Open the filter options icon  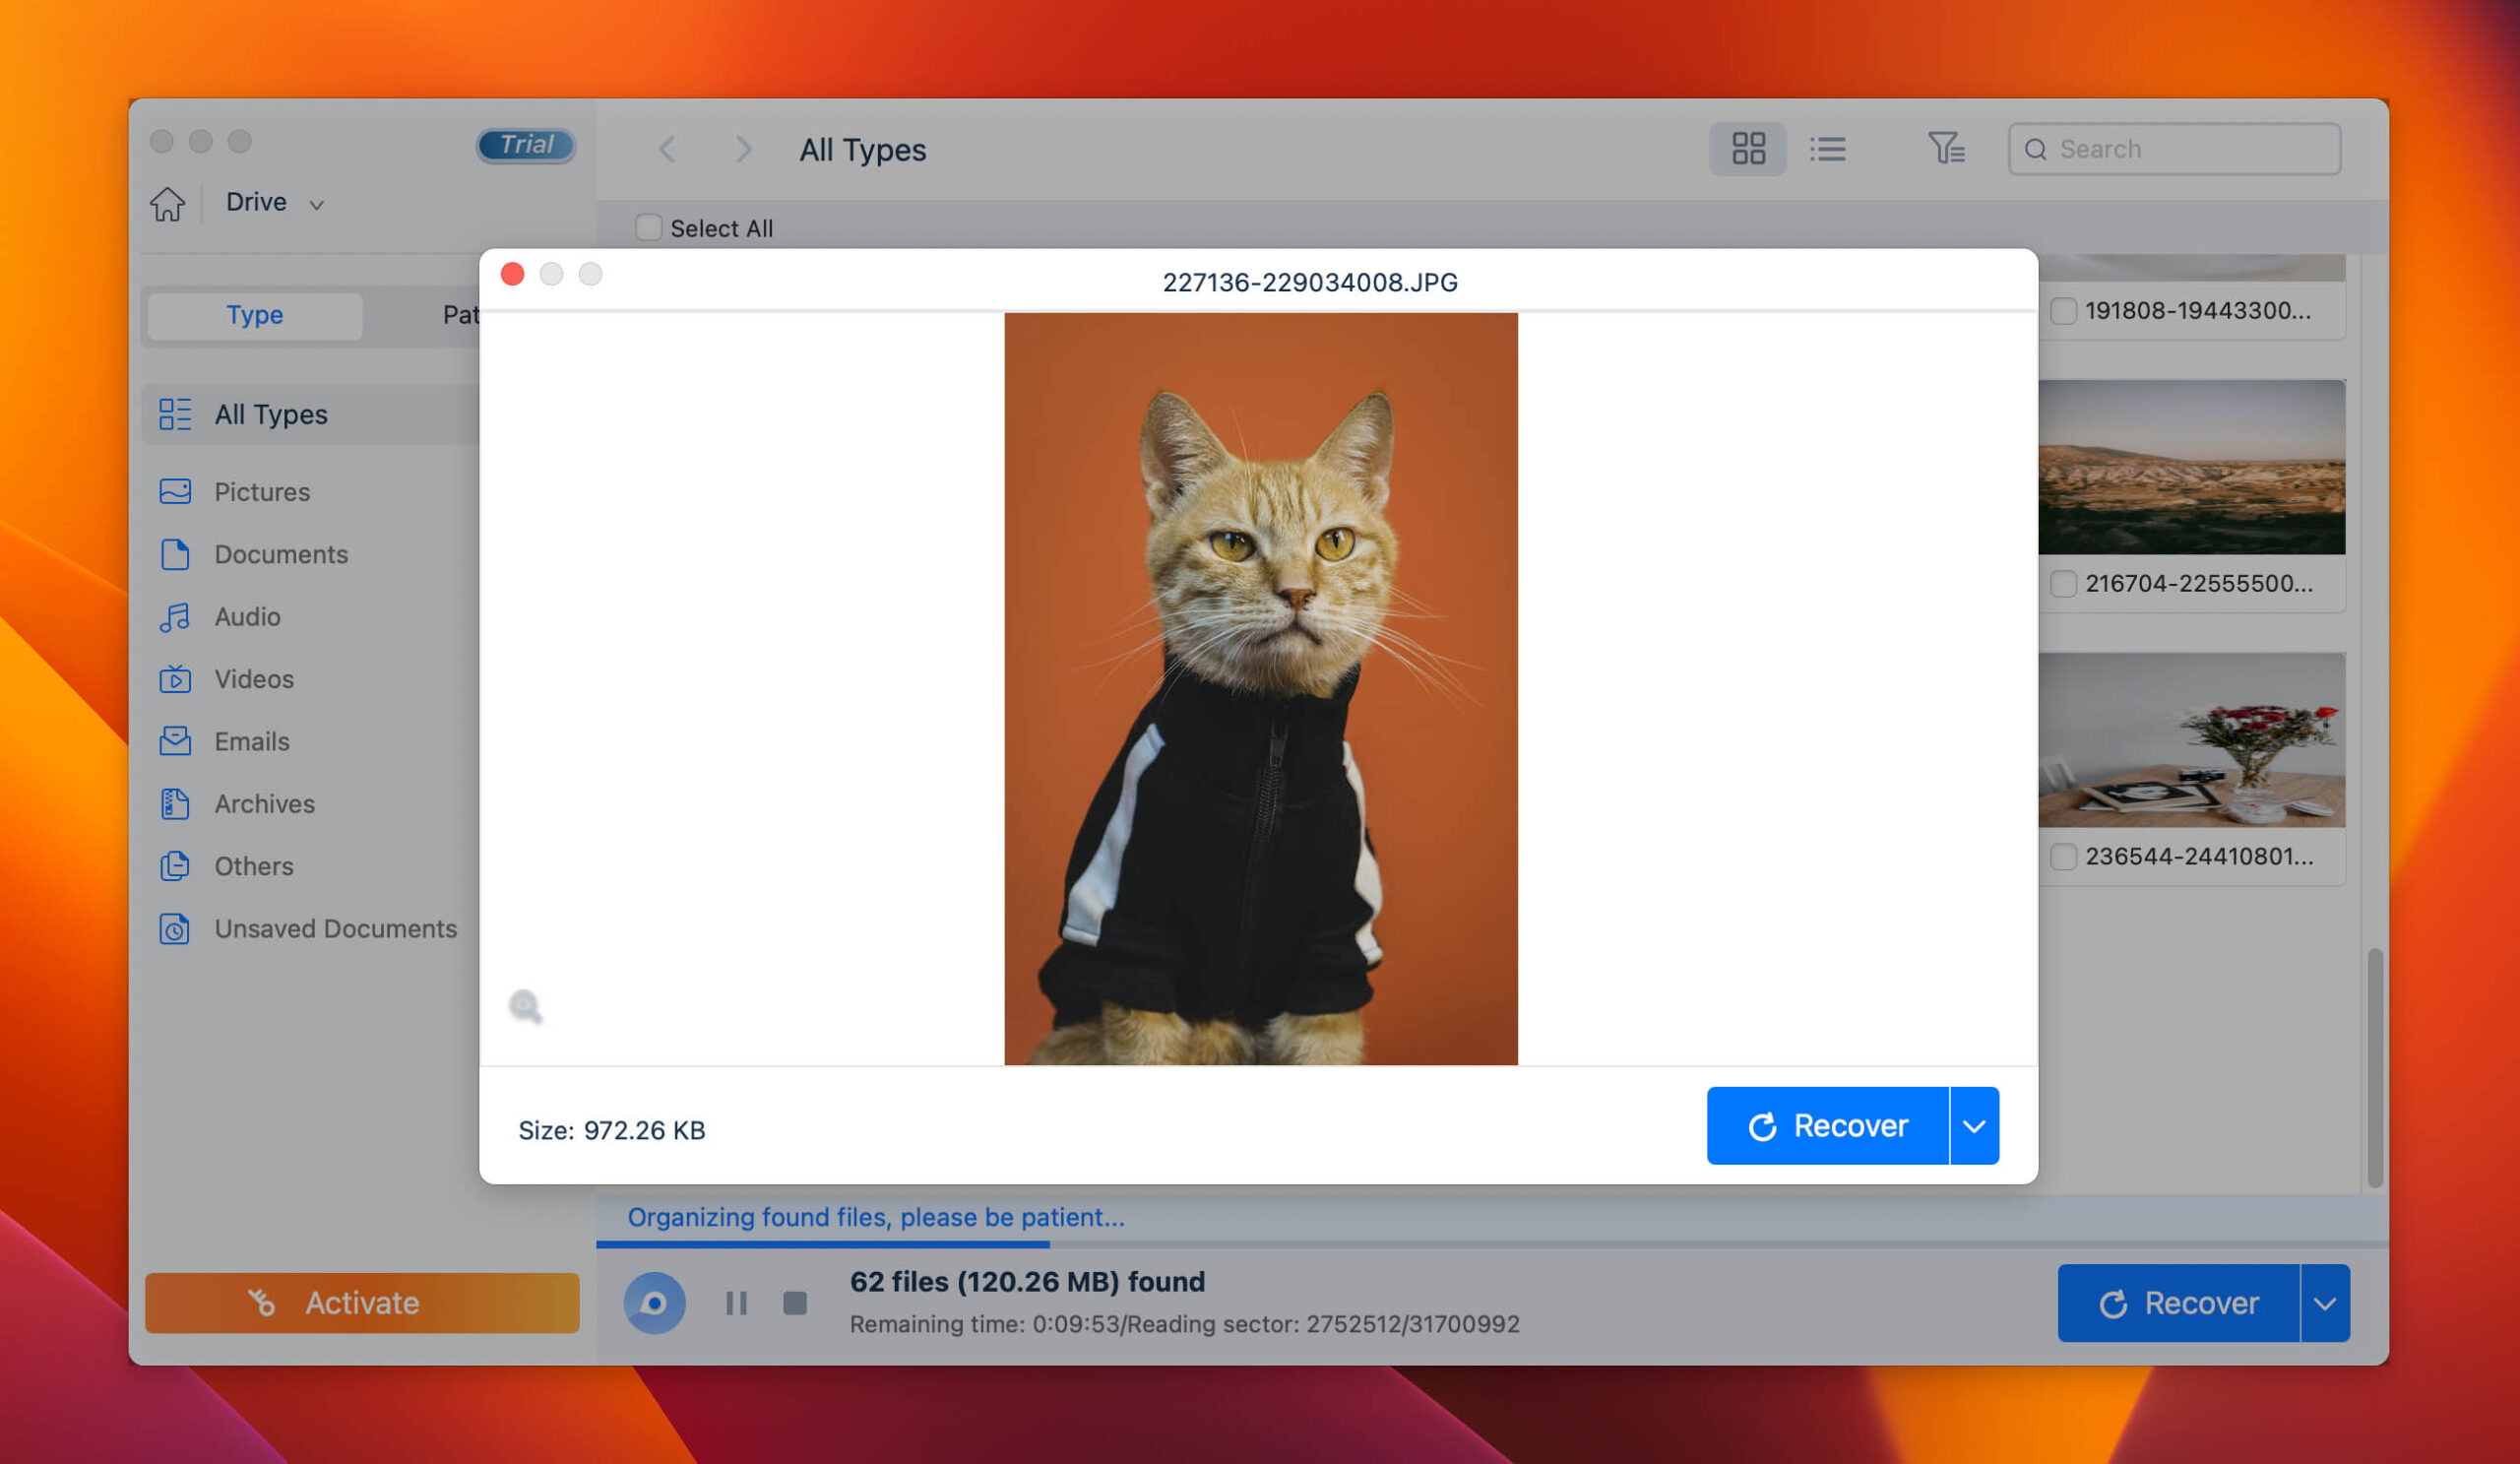[1946, 149]
